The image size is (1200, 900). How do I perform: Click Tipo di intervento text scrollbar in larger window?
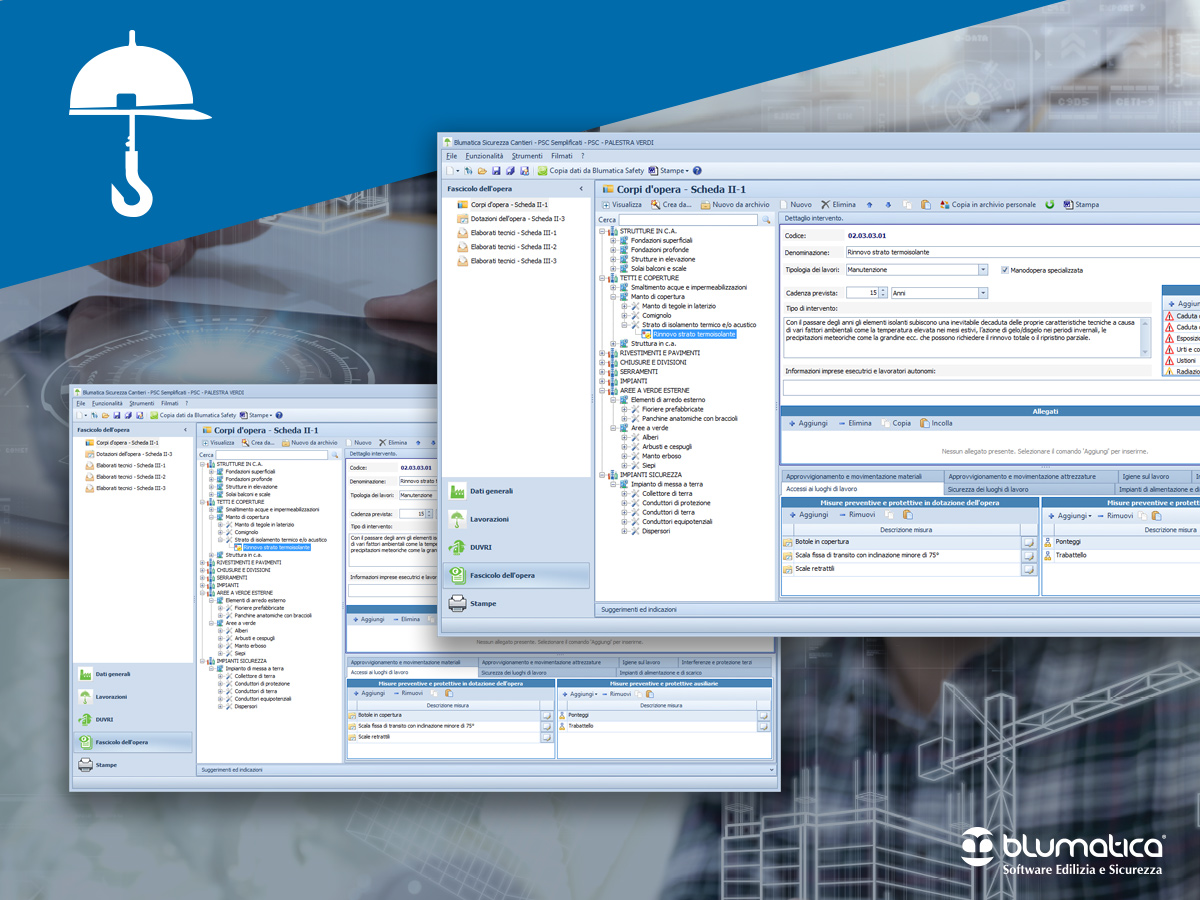[1146, 336]
